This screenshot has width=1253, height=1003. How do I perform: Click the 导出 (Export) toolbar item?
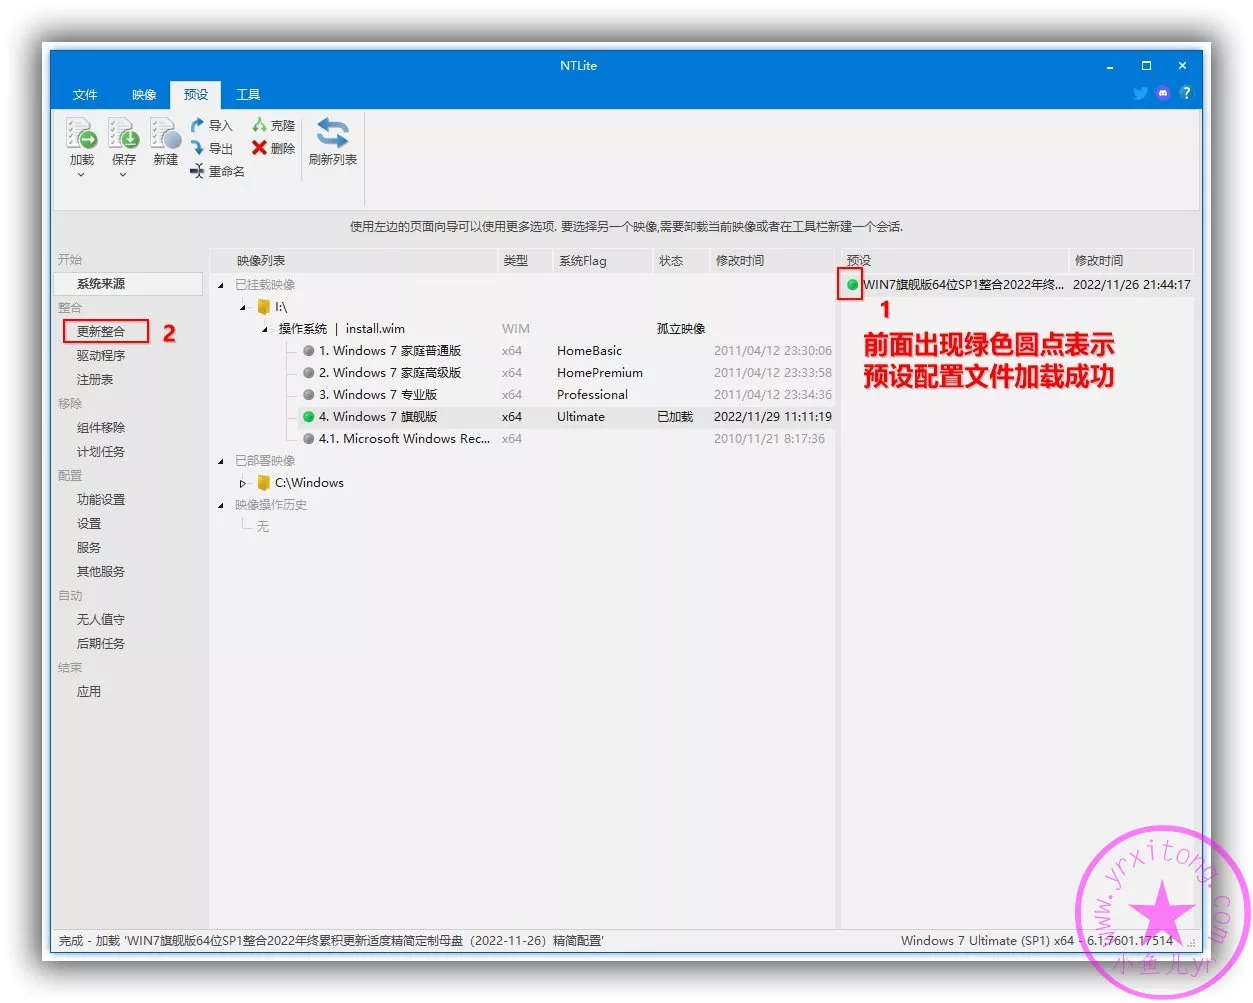(211, 148)
